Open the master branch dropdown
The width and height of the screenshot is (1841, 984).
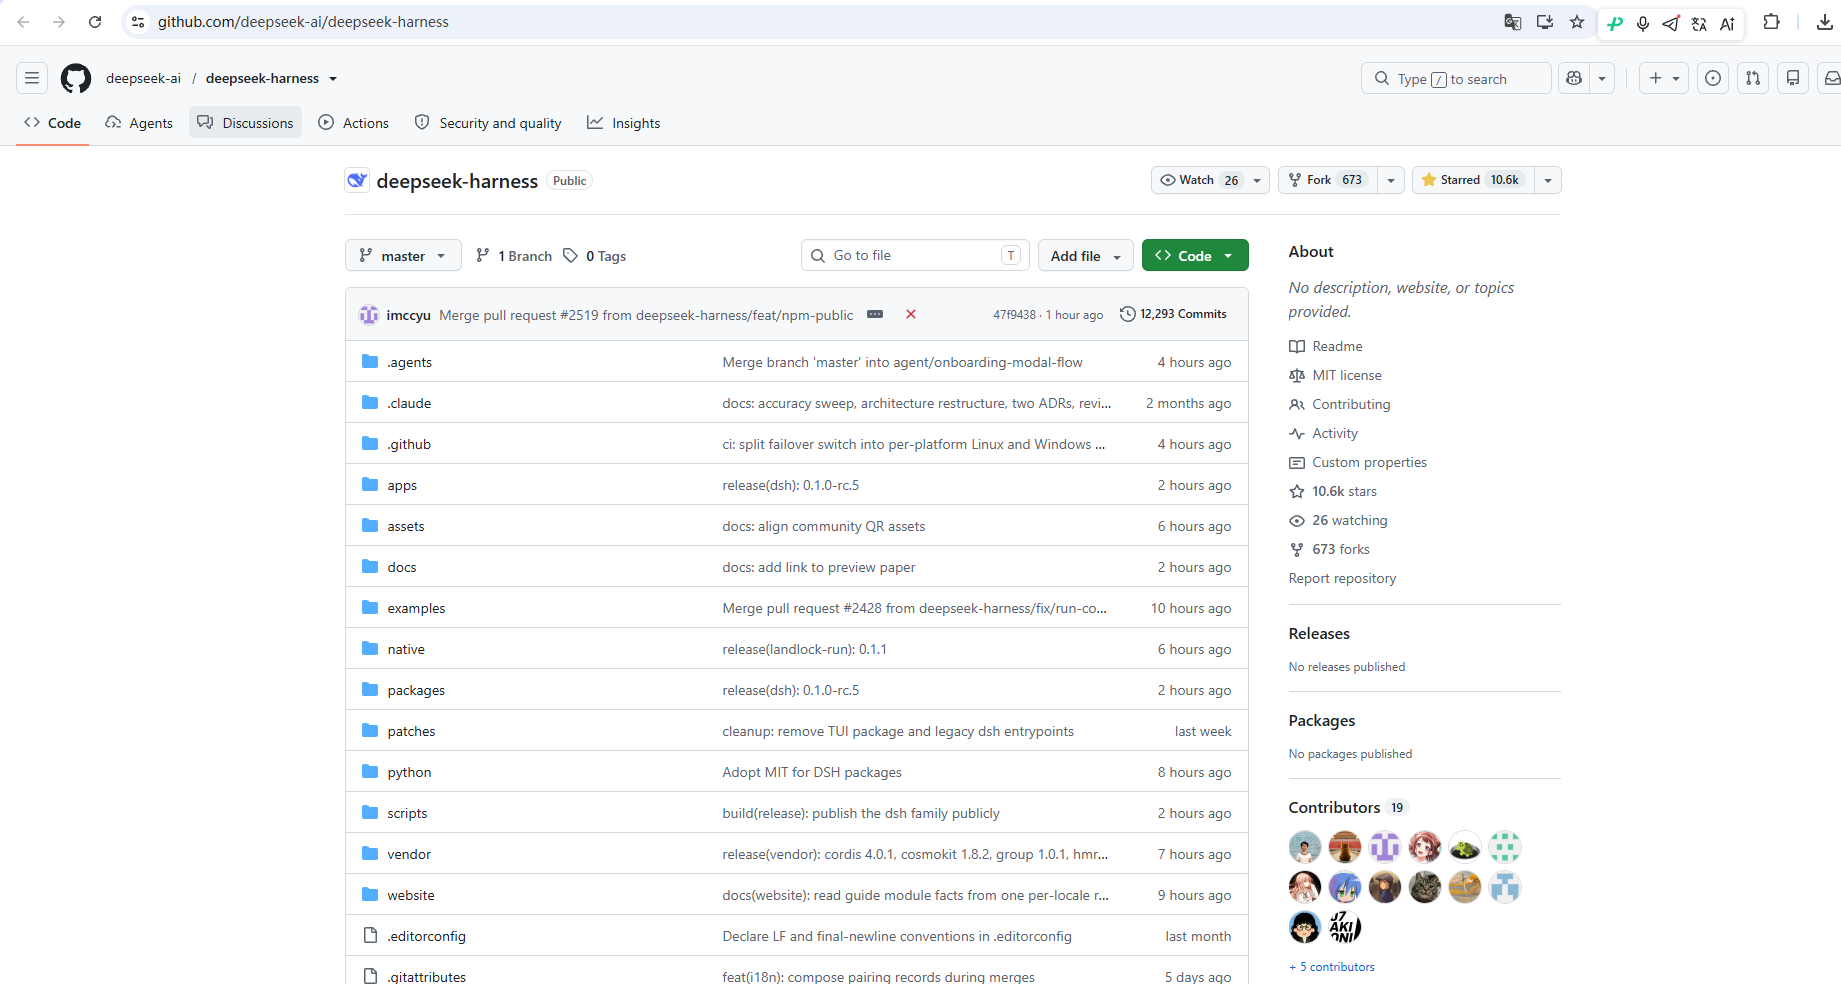click(403, 255)
